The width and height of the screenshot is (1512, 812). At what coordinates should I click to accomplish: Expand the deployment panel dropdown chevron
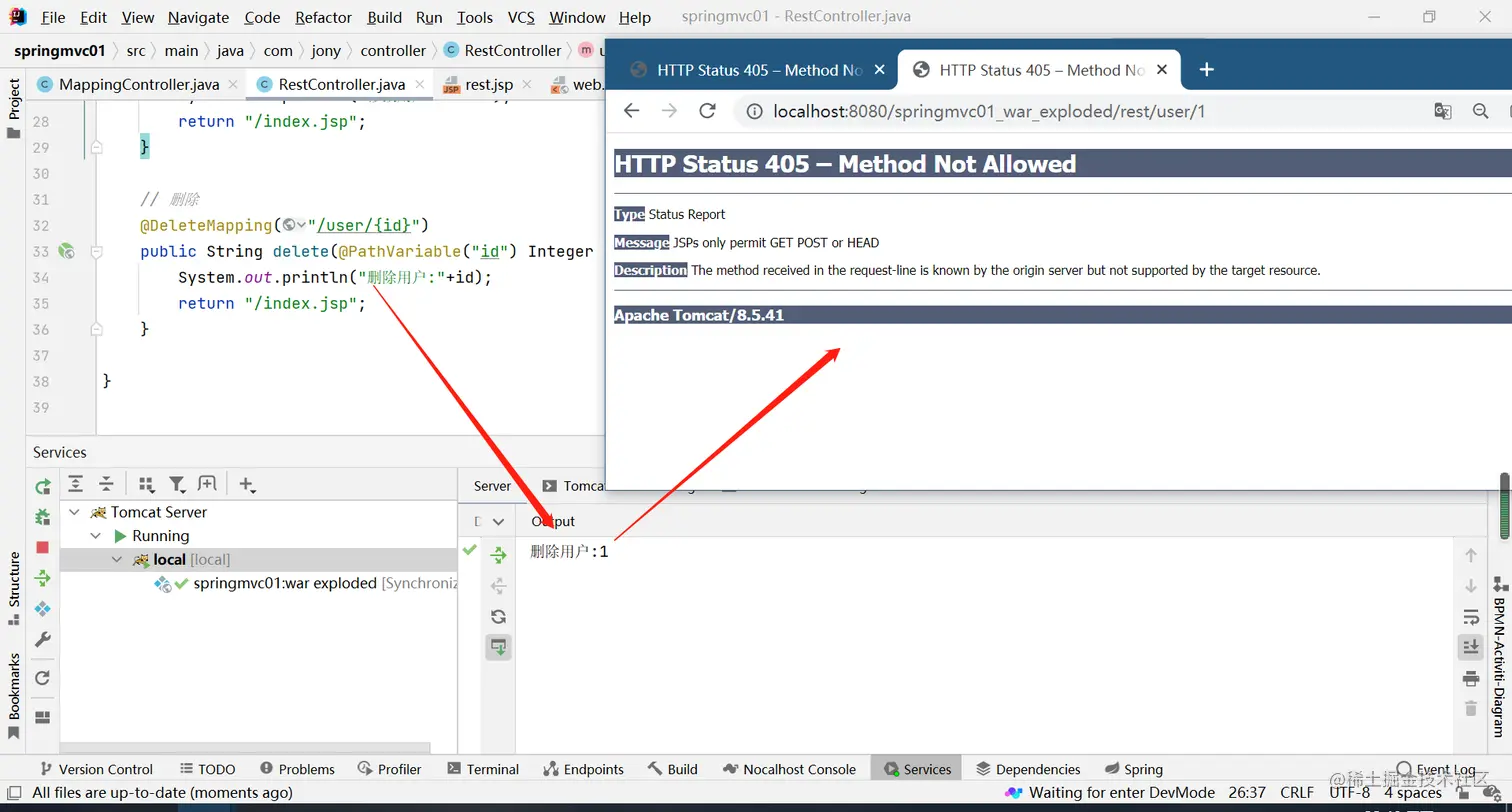[x=498, y=521]
